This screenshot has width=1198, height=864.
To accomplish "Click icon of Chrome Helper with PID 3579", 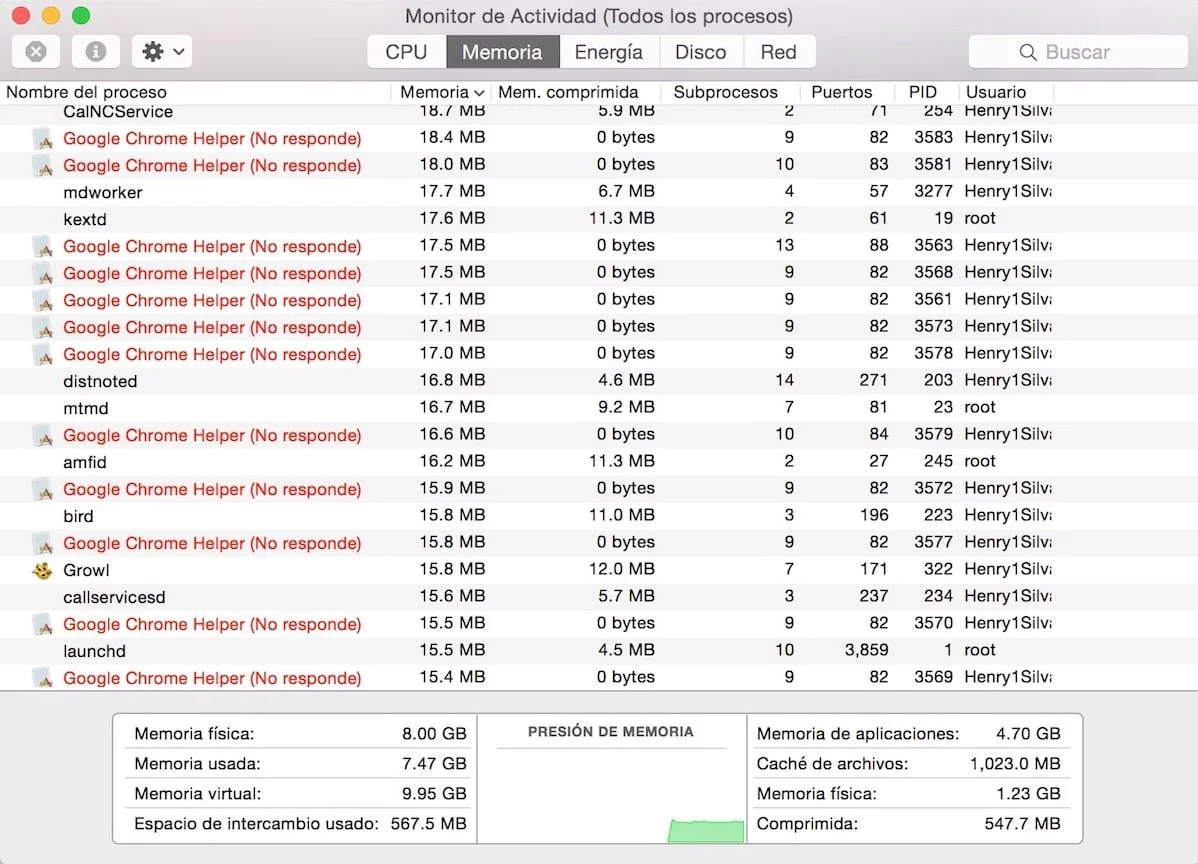I will tap(43, 435).
